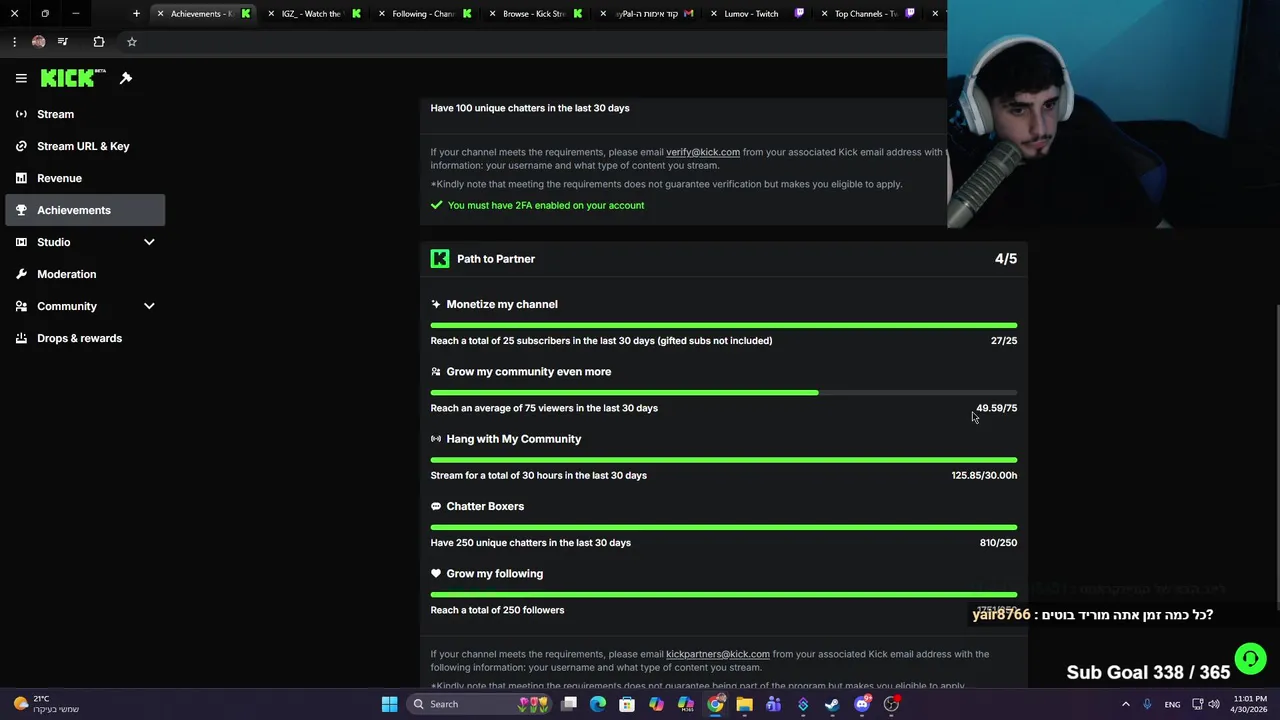Open the Kick hamburger menu
1280x720 pixels.
click(x=21, y=78)
